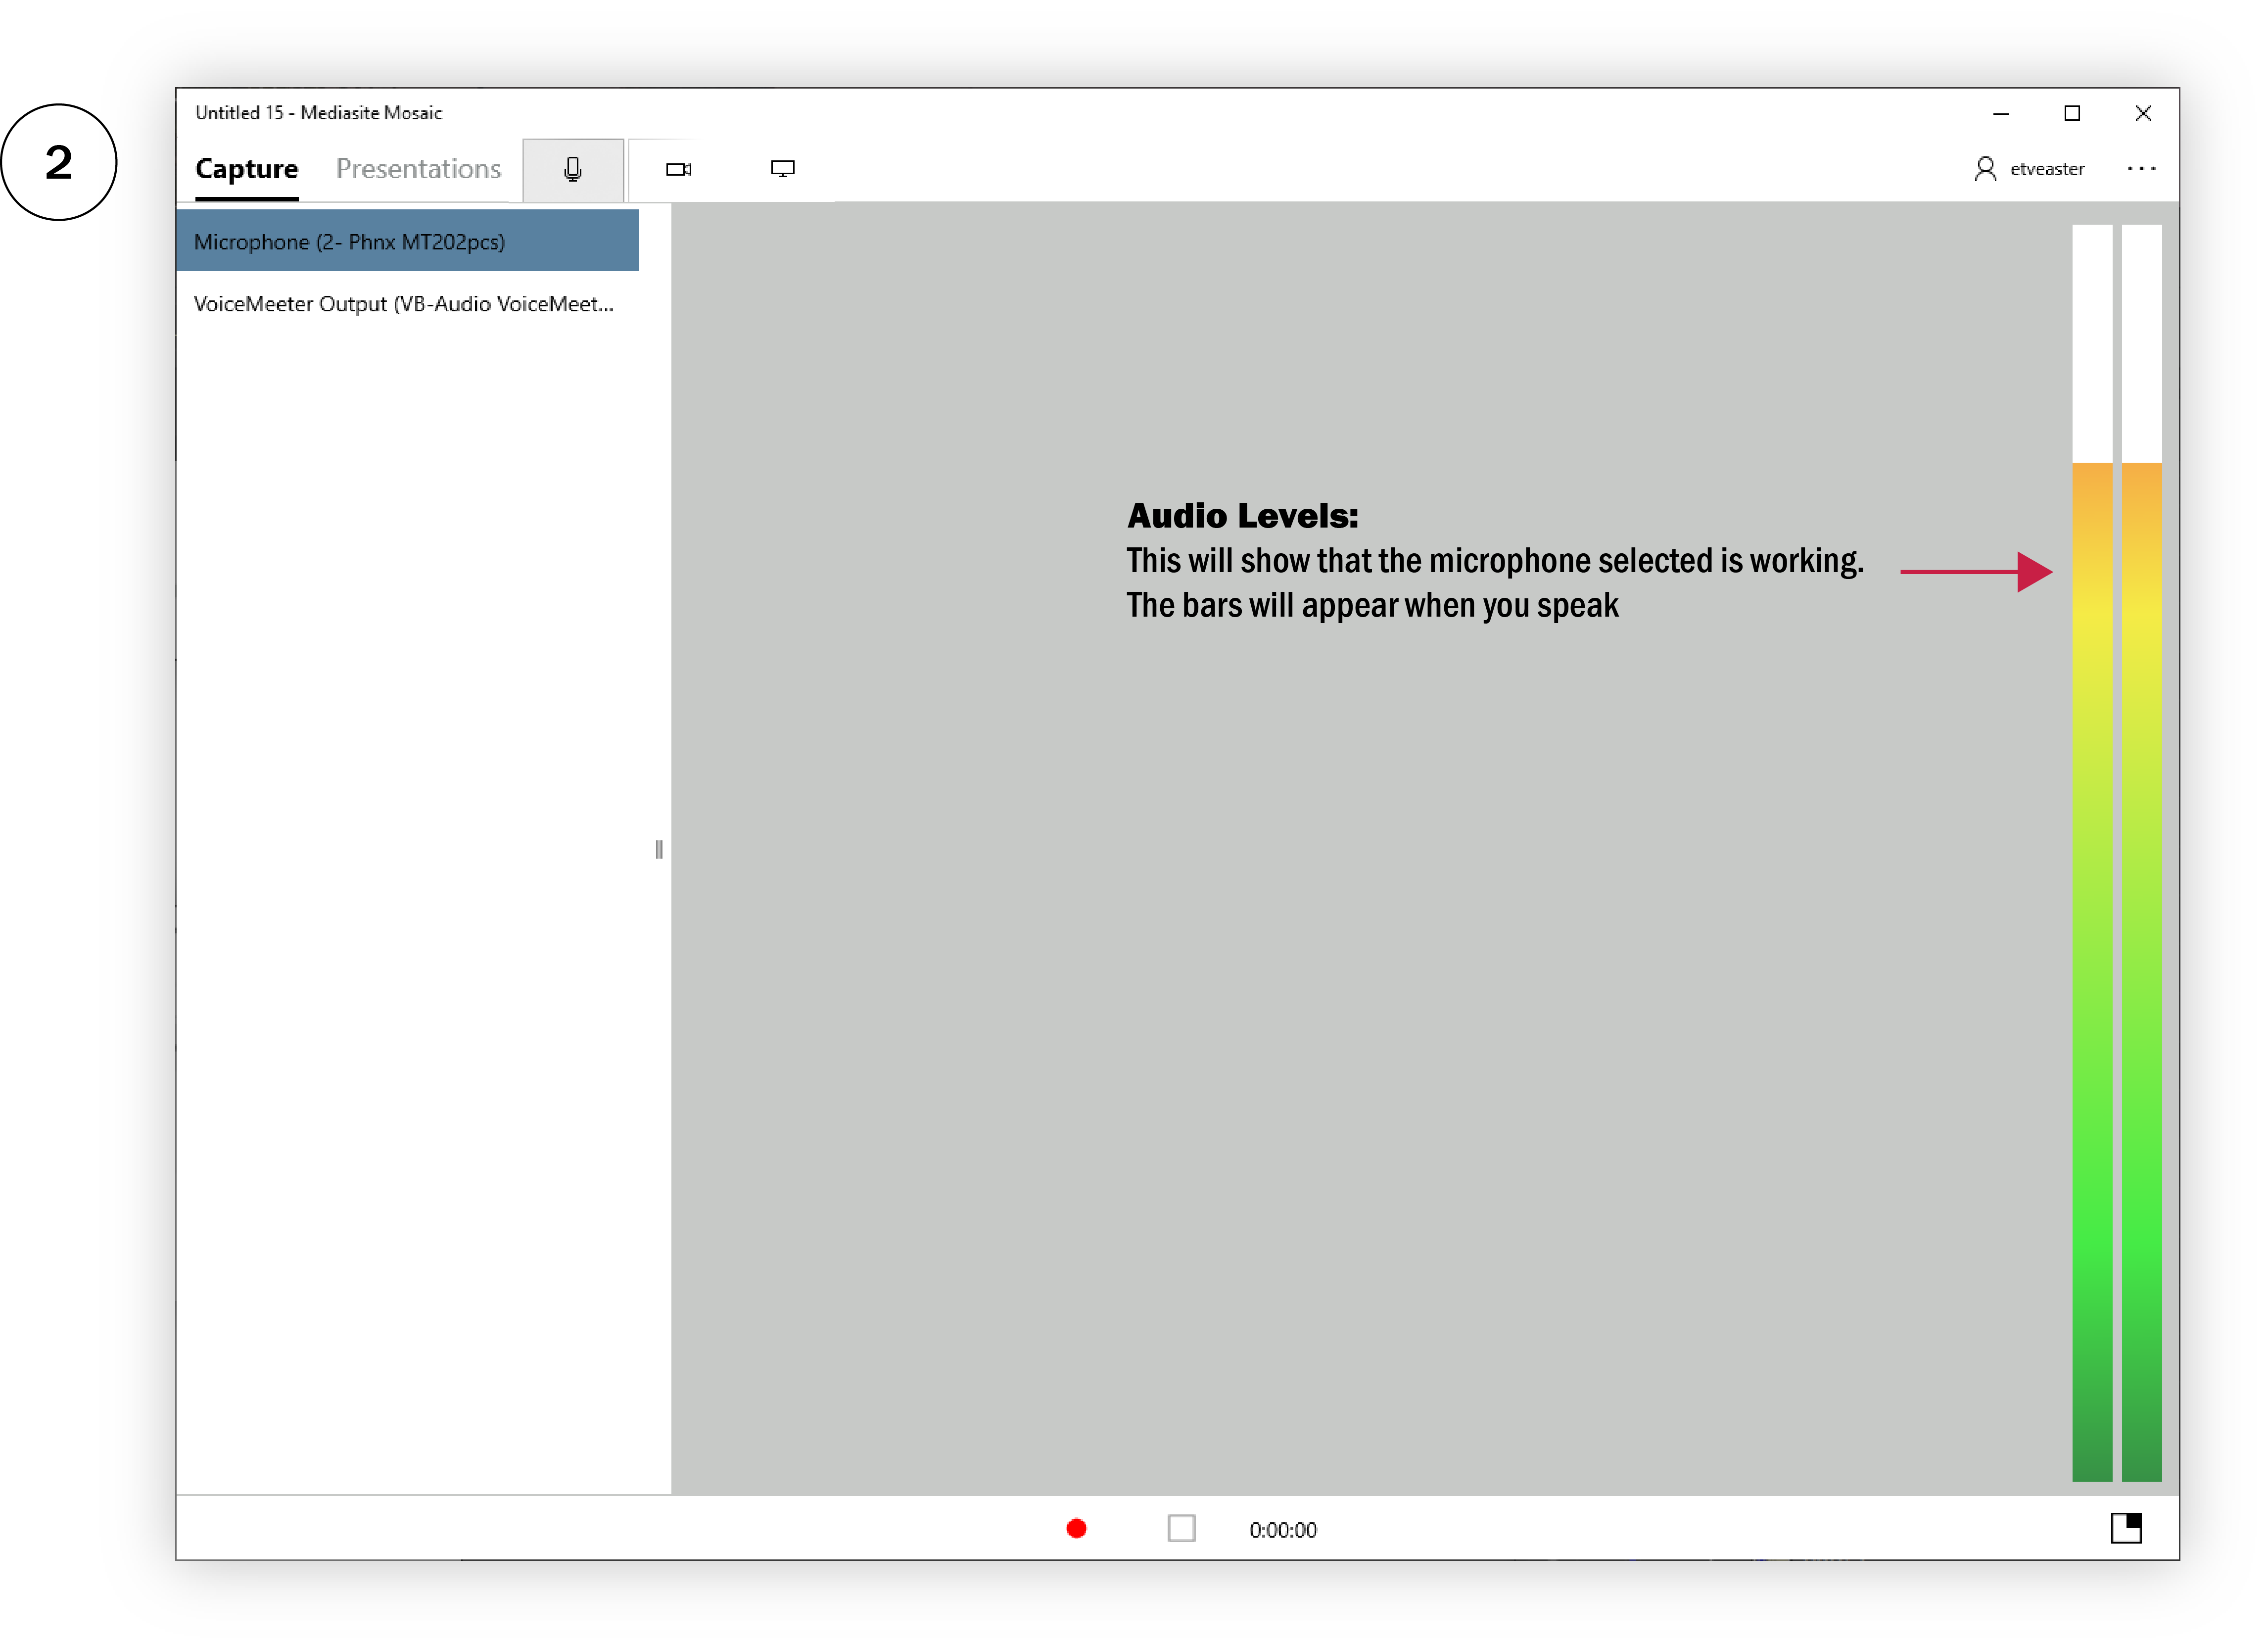
Task: Close the Mediasite Mosaic window
Action: (2143, 113)
